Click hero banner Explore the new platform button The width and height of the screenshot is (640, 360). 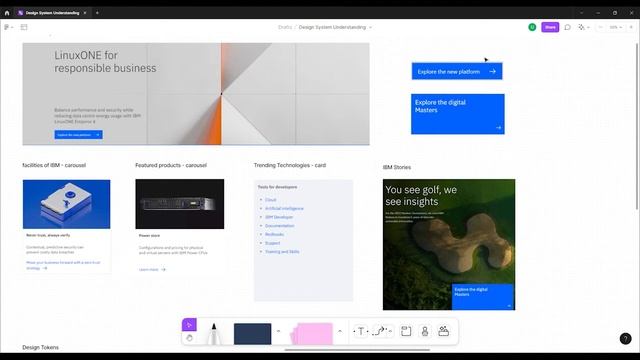(78, 135)
